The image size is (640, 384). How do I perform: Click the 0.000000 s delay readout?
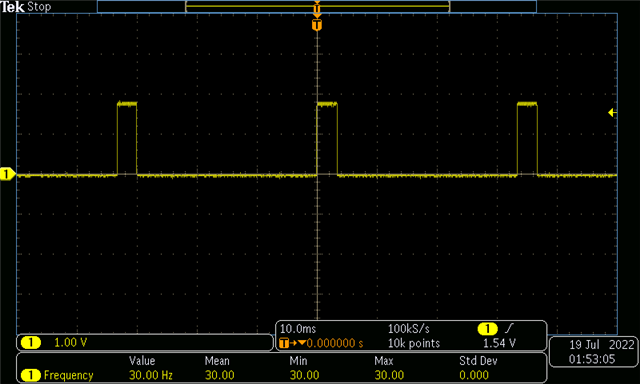(335, 343)
